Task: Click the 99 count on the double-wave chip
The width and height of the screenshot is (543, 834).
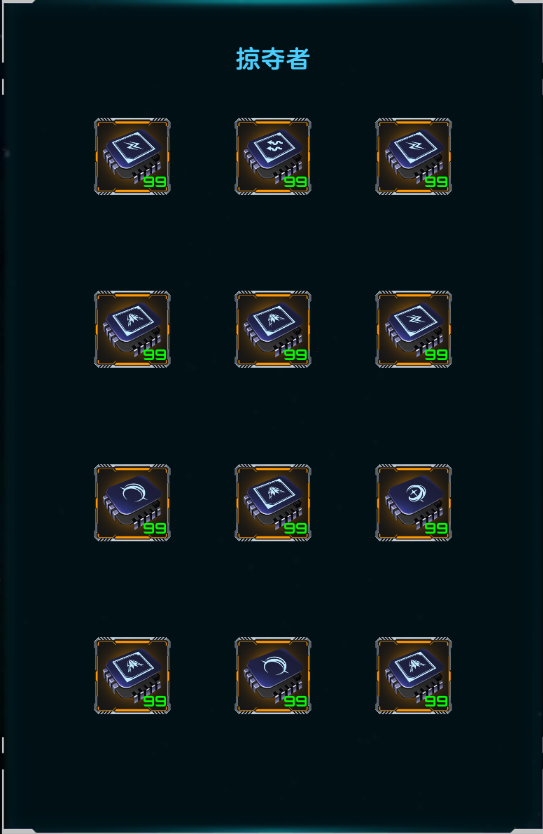Action: pyautogui.click(x=295, y=182)
